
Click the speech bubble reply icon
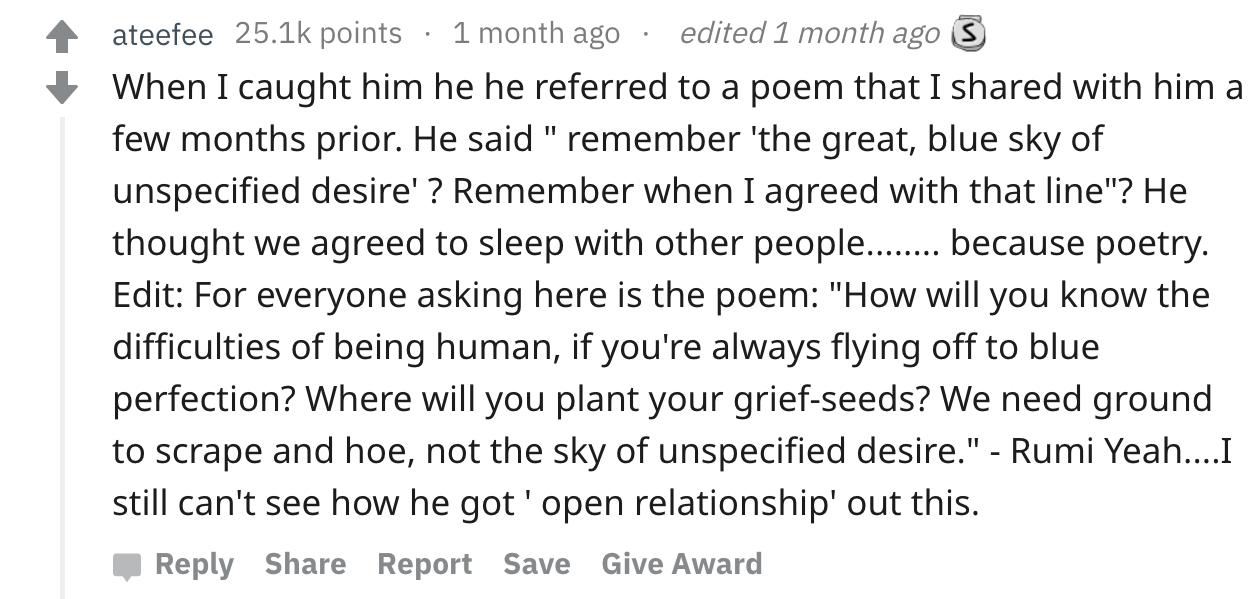128,566
